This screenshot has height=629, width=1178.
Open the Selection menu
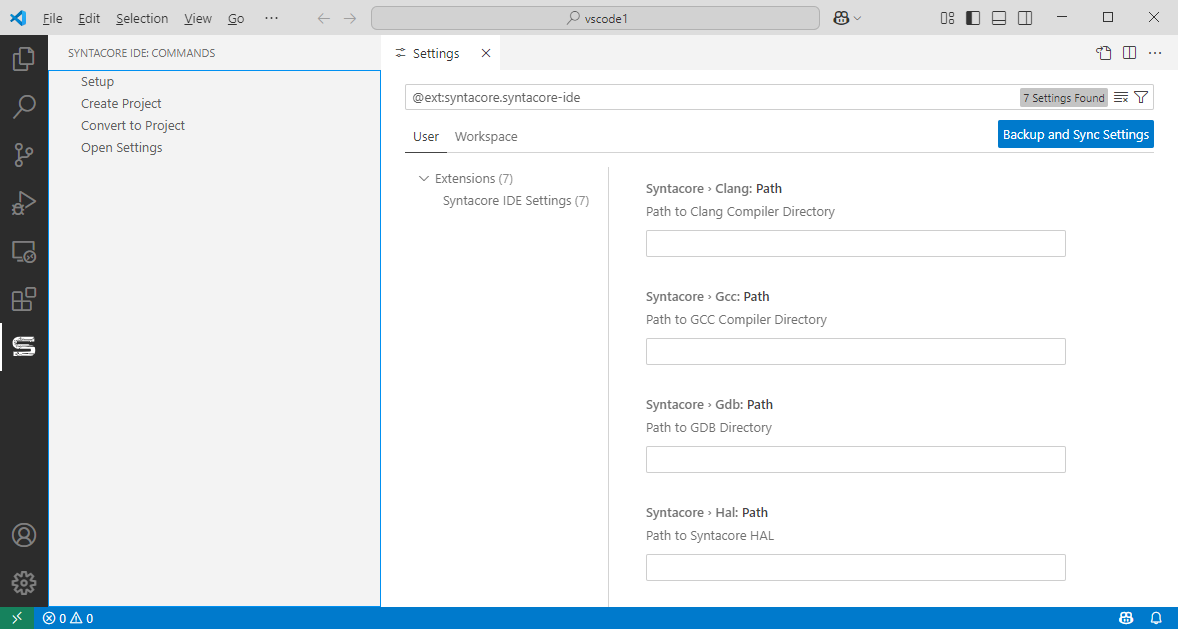tap(142, 18)
